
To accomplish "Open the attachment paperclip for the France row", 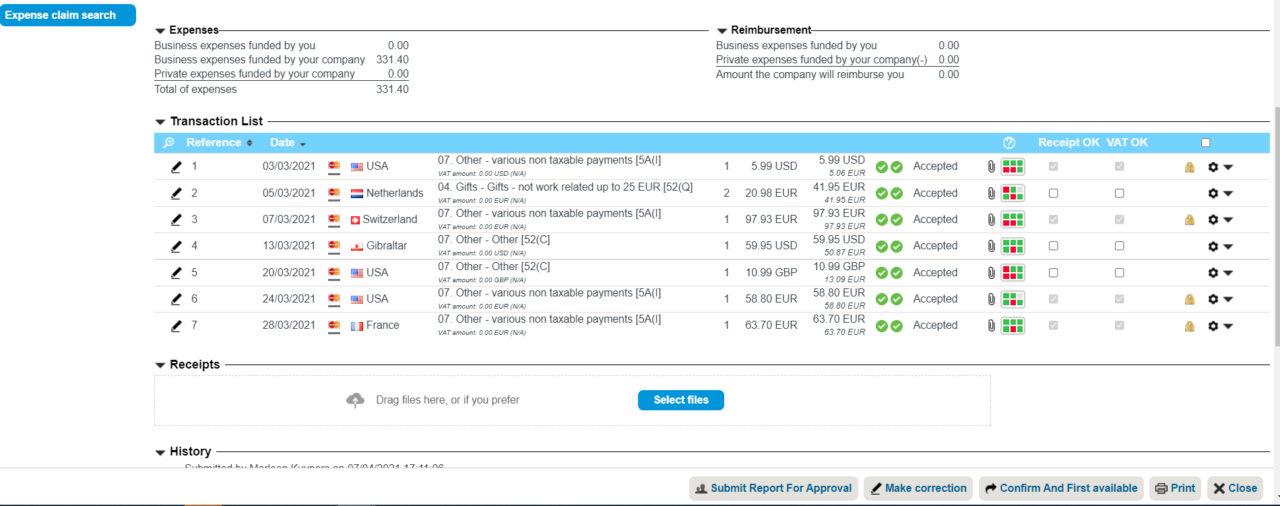I will coord(991,325).
